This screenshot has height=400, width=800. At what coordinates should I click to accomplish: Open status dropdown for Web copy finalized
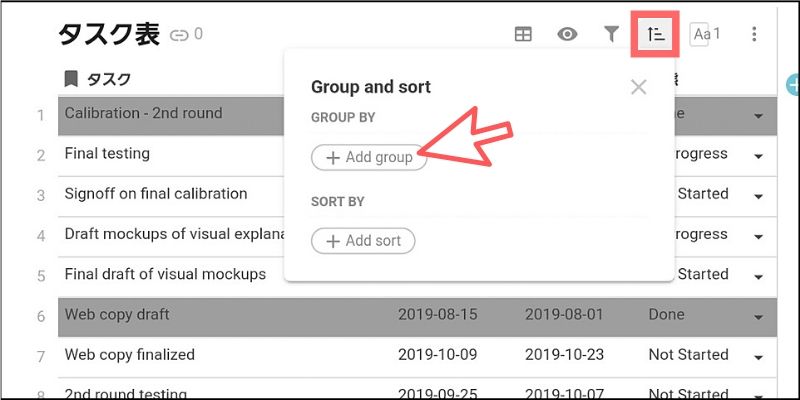point(759,357)
